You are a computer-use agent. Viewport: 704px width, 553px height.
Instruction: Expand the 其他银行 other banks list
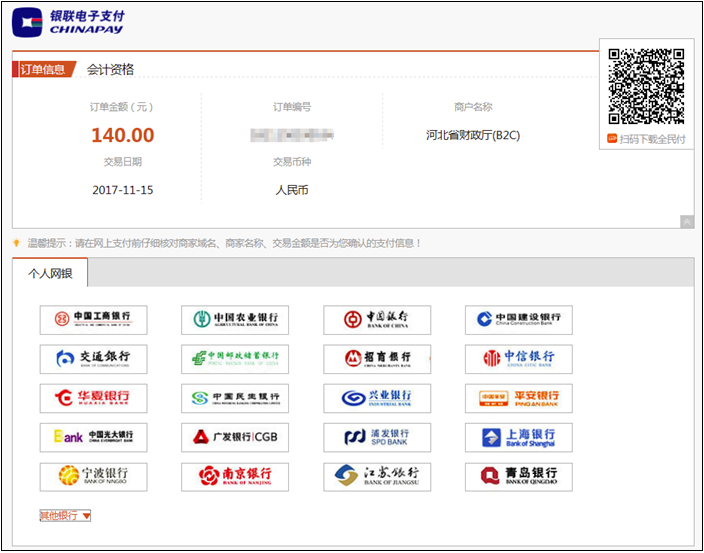pyautogui.click(x=66, y=516)
